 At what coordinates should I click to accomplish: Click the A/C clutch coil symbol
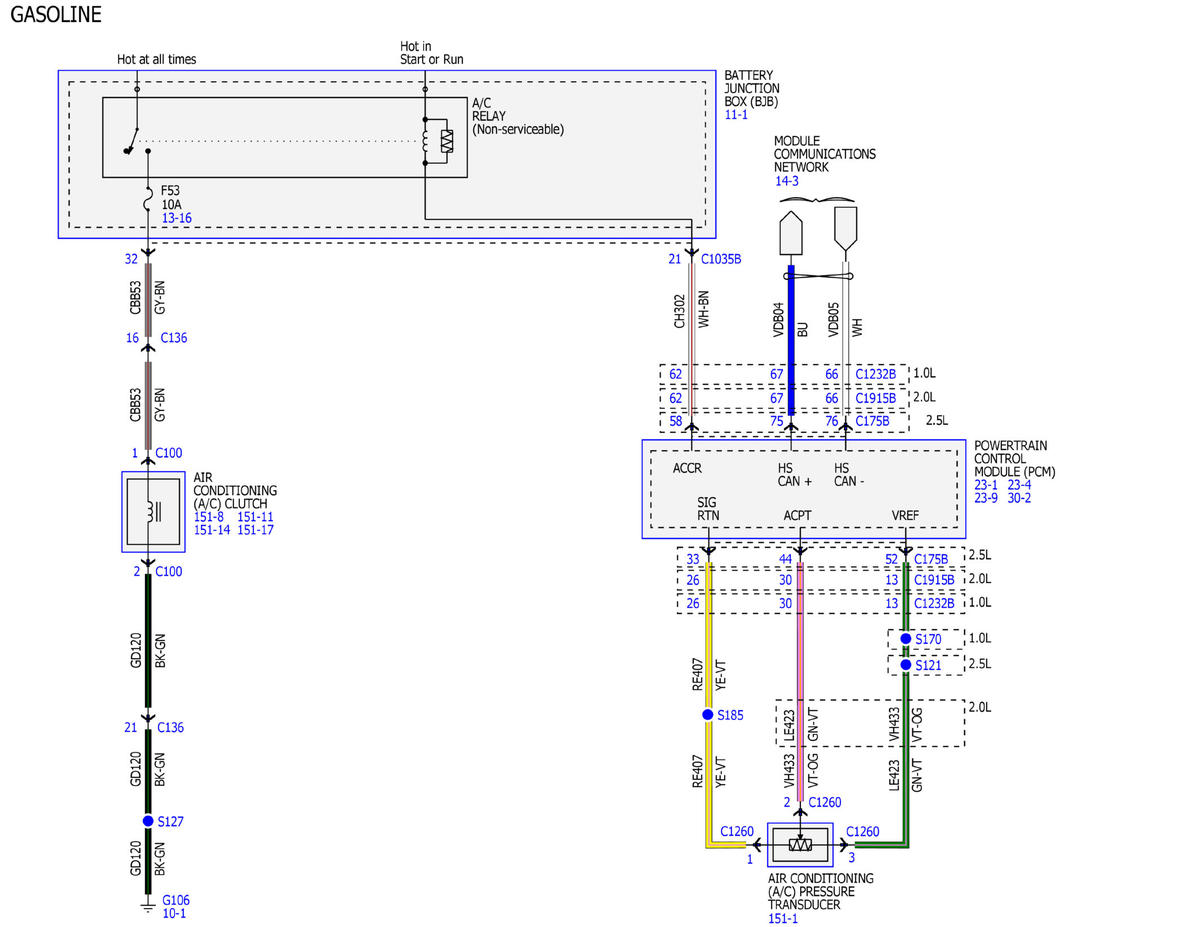(153, 512)
